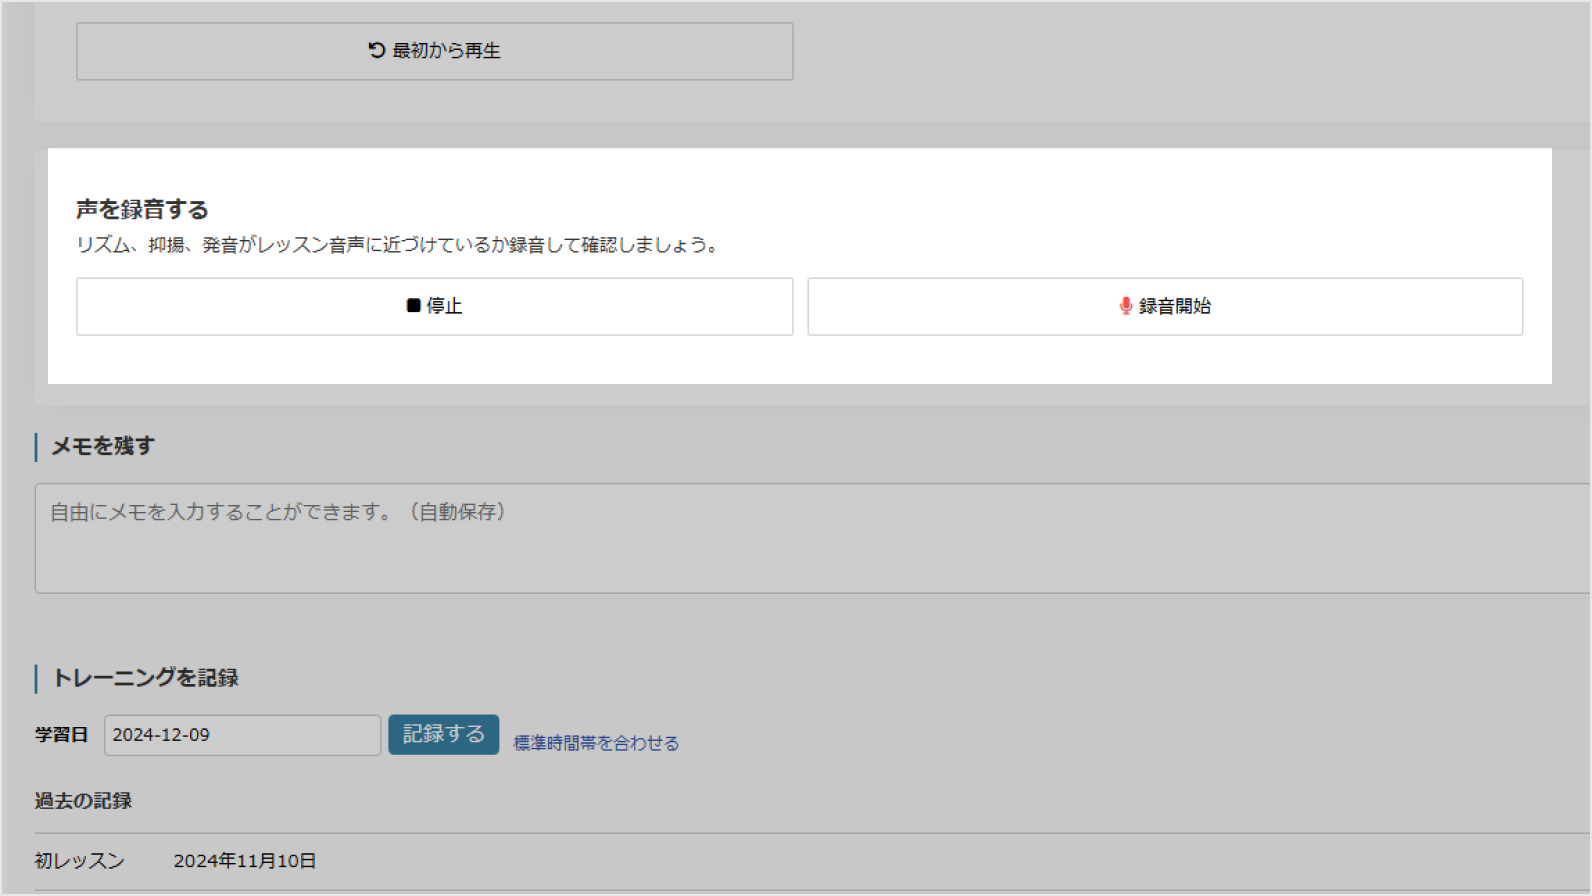1592x896 pixels.
Task: Click the 声を録音する heading
Action: [x=142, y=209]
